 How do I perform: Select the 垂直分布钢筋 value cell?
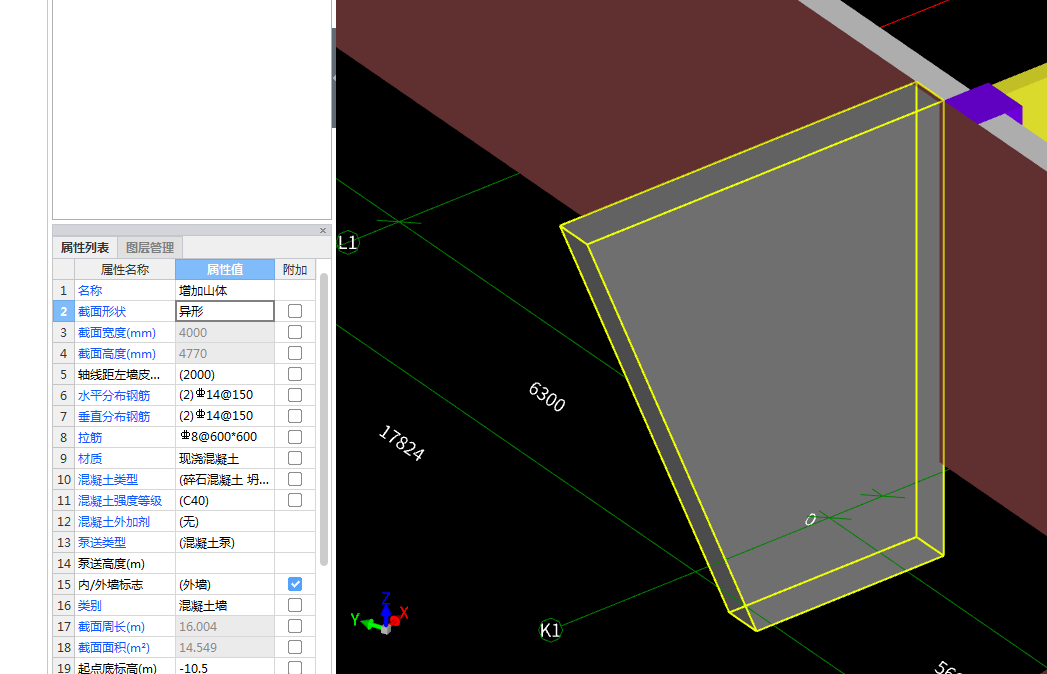pyautogui.click(x=225, y=416)
